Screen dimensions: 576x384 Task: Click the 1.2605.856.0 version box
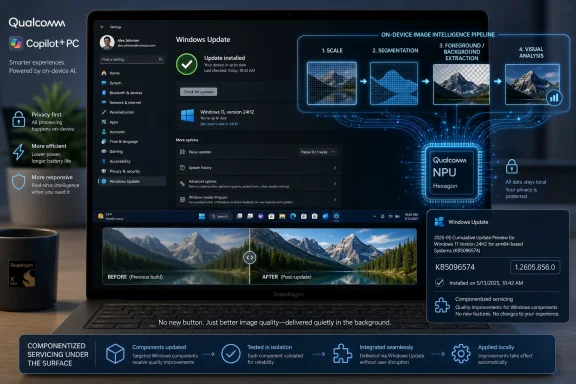tap(535, 267)
